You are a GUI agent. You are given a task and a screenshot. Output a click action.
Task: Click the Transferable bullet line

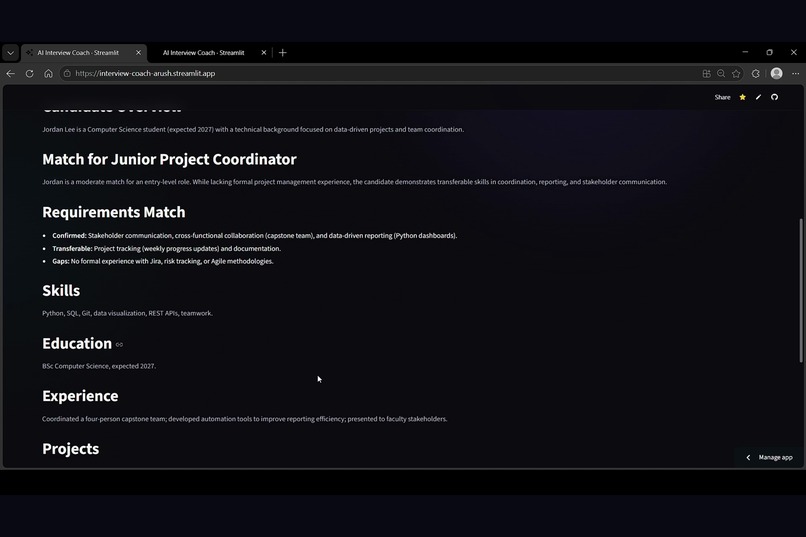click(167, 248)
